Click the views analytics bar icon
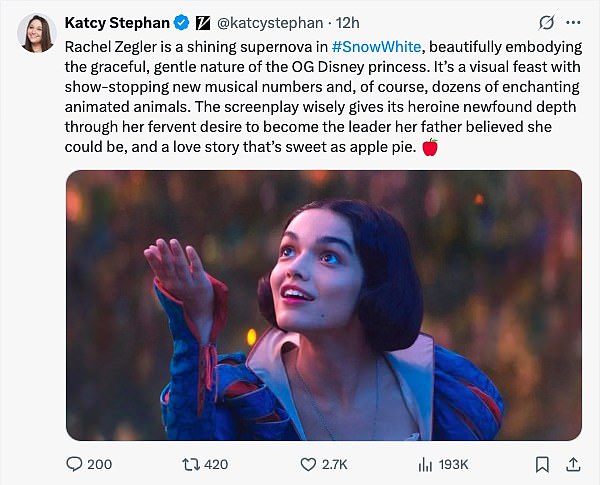Viewport: 608px width, 485px height. 424,464
